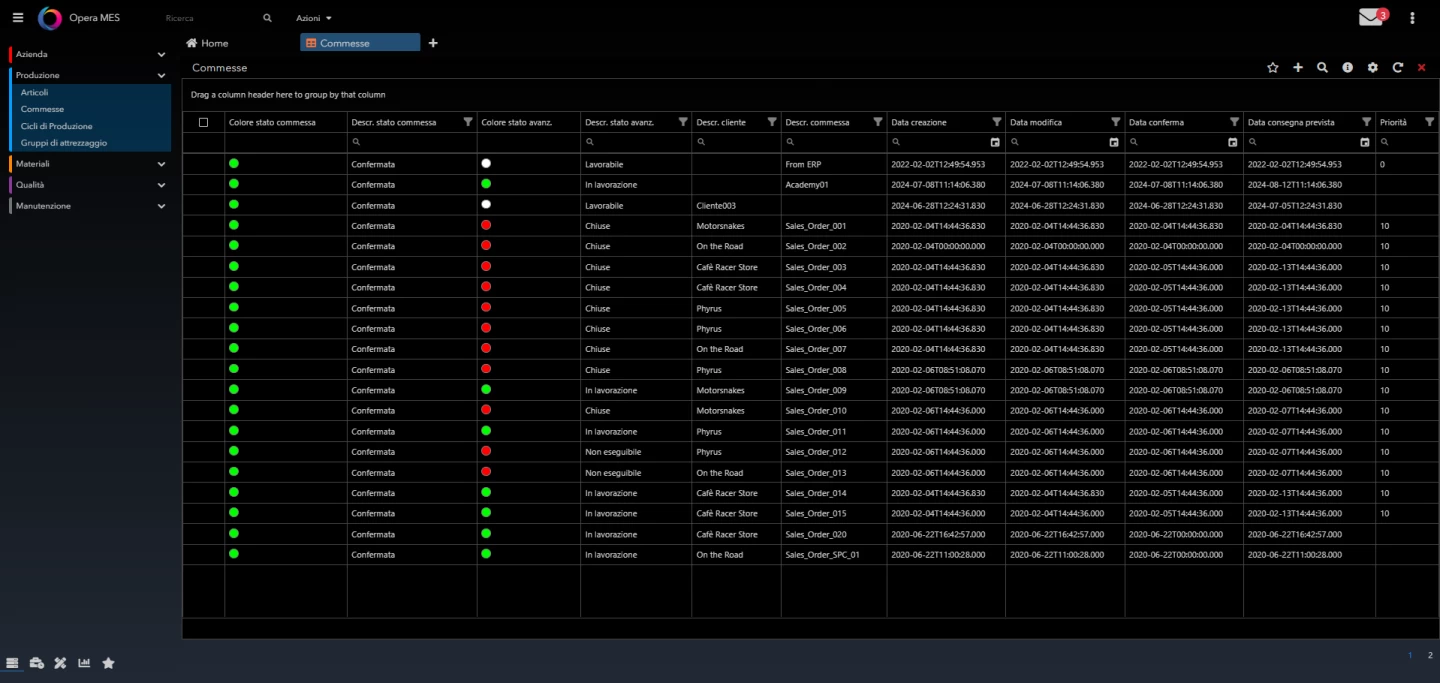Open calendar picker for Data consegna prevista
The height and width of the screenshot is (683, 1440).
[1365, 143]
